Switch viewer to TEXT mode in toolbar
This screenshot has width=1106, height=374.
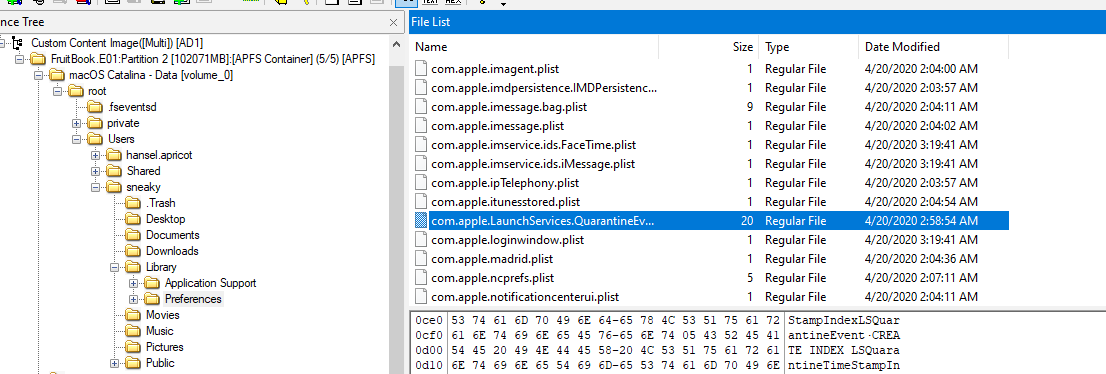click(430, 2)
